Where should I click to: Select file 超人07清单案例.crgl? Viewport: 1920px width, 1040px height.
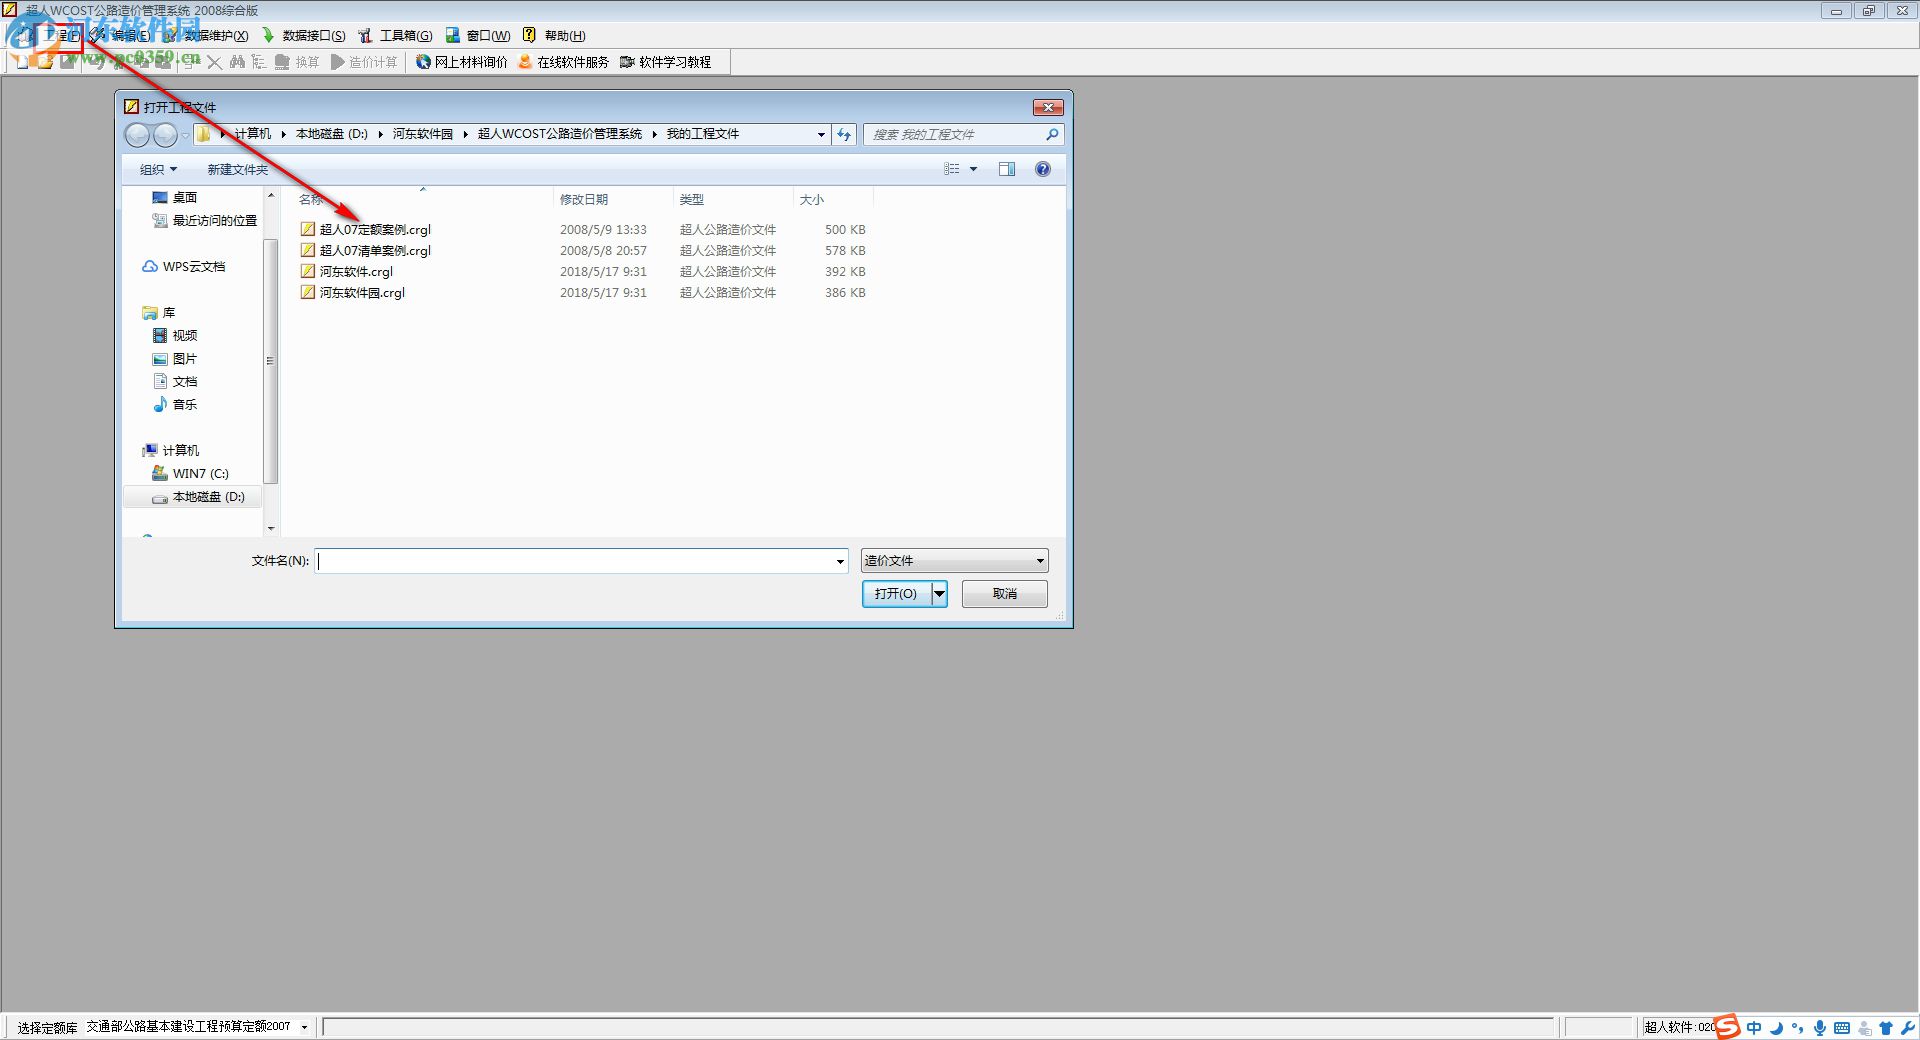366,251
